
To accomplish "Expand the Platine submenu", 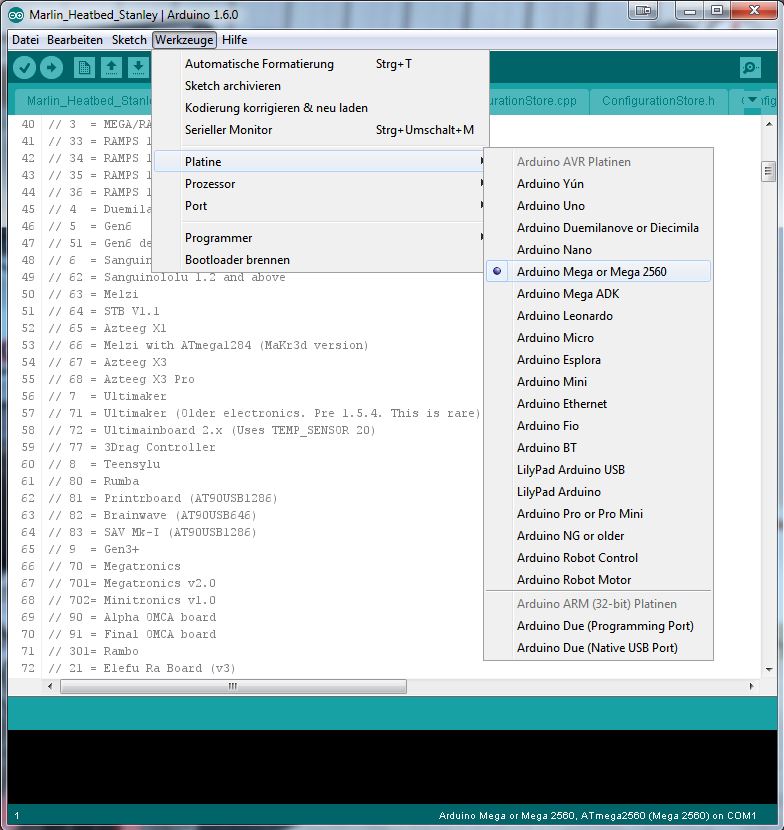I will coord(320,161).
